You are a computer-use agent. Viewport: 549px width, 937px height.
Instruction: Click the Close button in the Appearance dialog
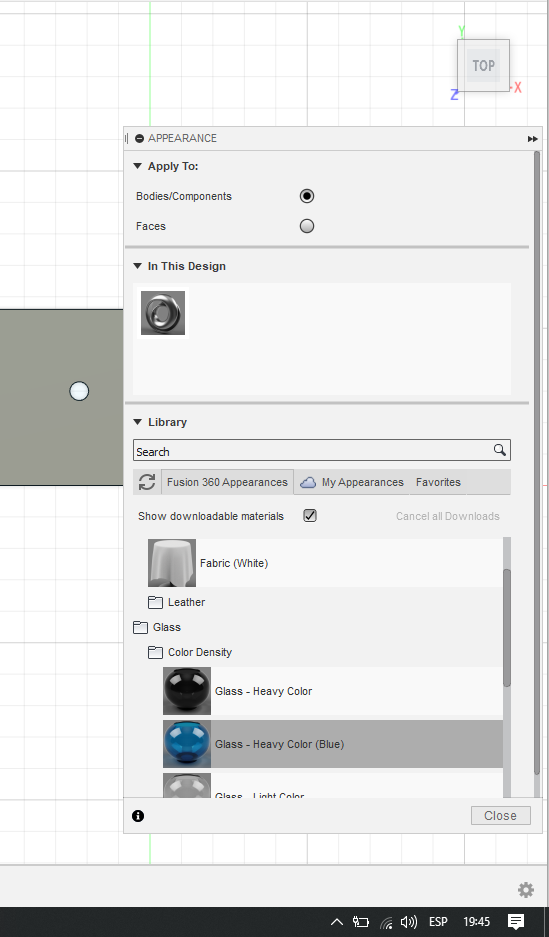click(x=501, y=816)
